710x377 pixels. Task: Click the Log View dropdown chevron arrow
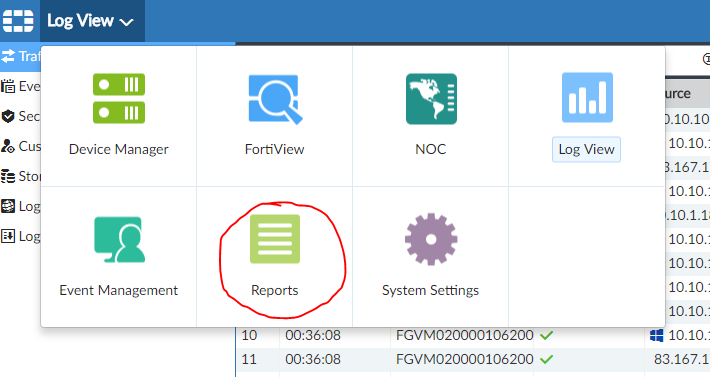tap(126, 22)
